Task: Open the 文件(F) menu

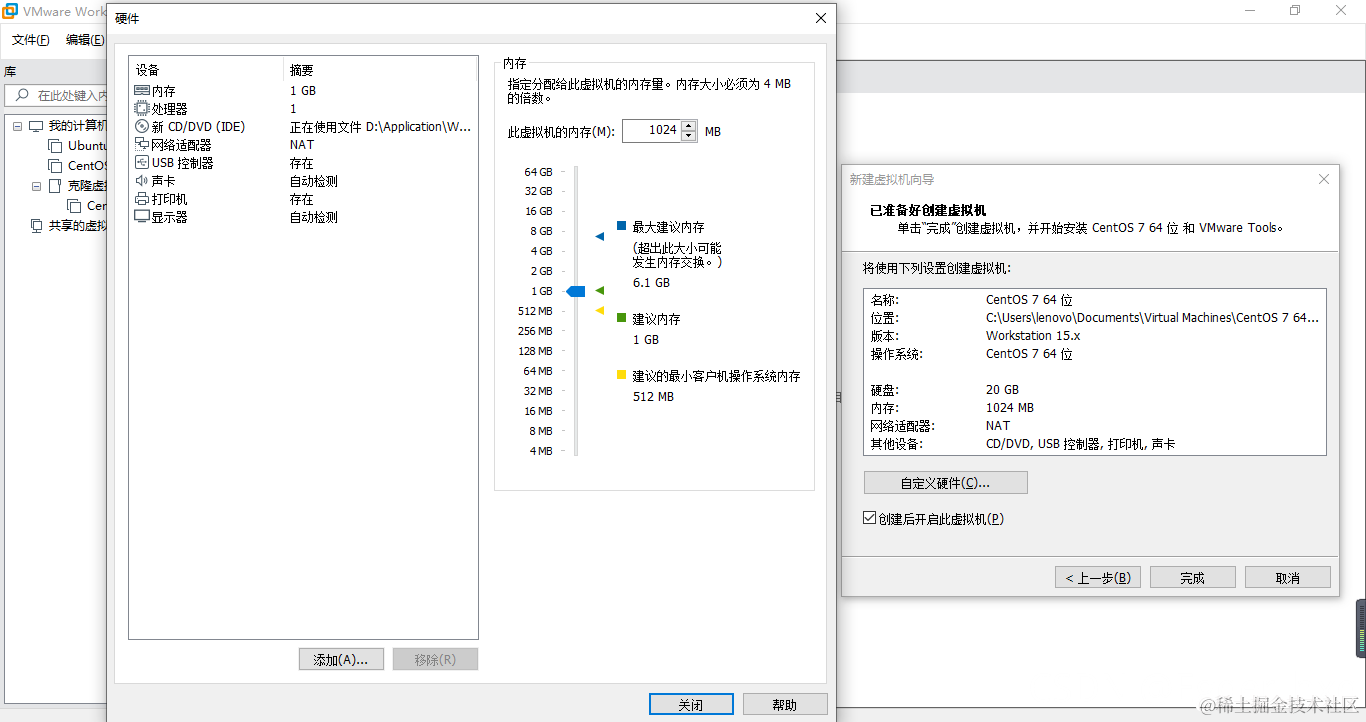Action: (x=29, y=39)
